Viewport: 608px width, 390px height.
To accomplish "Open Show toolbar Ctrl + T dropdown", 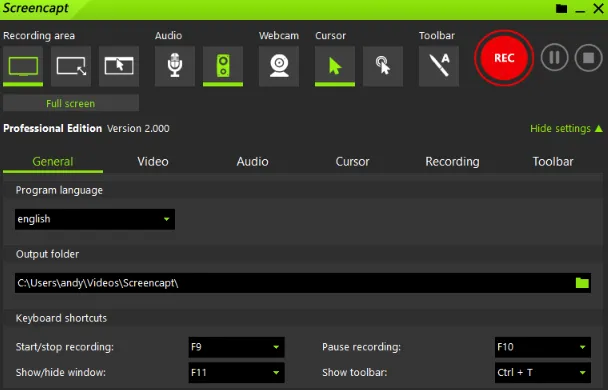I will [543, 372].
